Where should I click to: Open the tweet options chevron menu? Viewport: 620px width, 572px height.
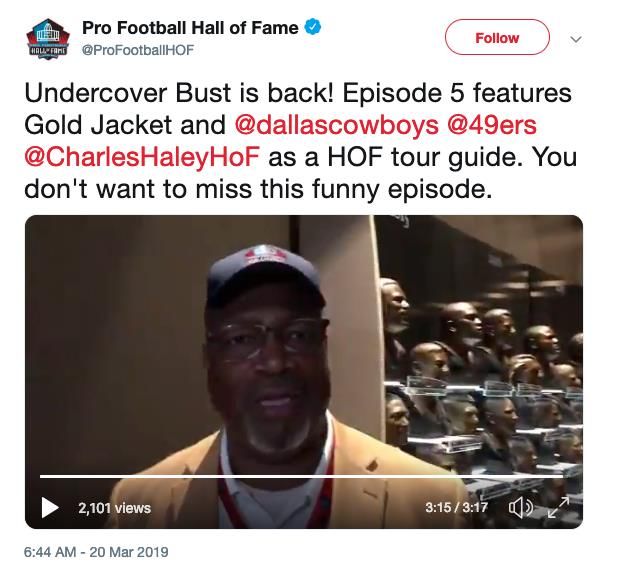pyautogui.click(x=576, y=39)
